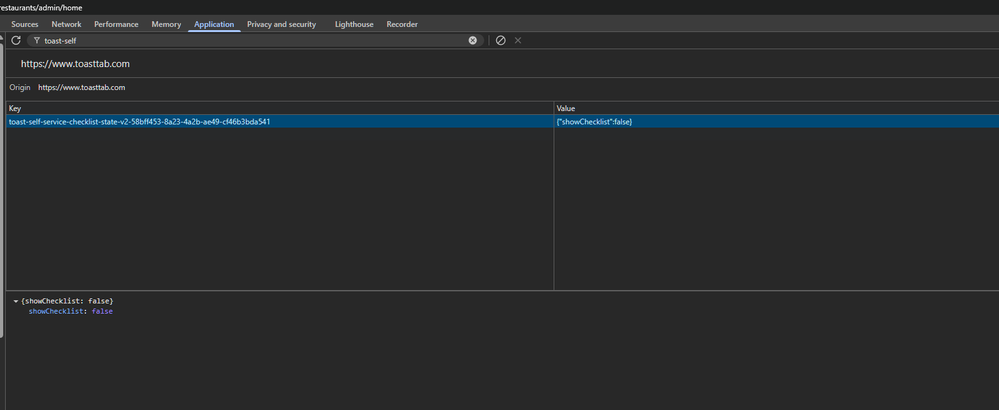Sort by the Key column header
This screenshot has height=410, width=999.
pos(280,108)
